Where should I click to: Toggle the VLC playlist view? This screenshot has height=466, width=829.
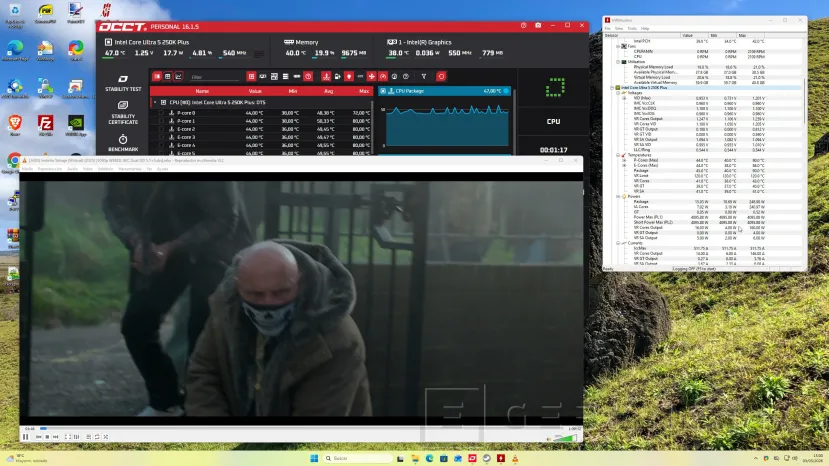pos(88,437)
